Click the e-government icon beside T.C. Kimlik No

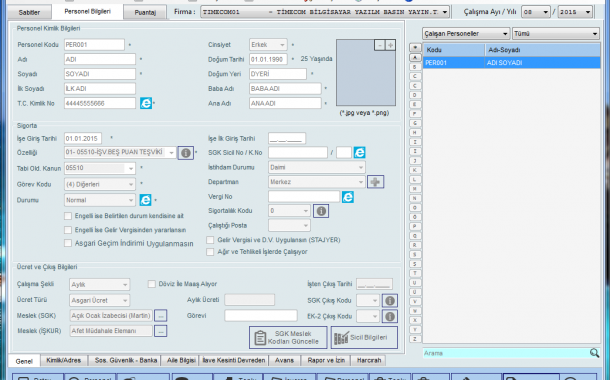[x=146, y=103]
